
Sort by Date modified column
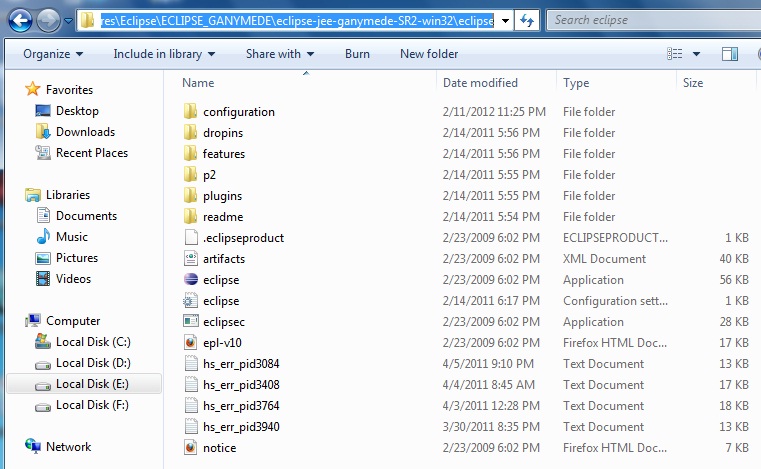[480, 83]
